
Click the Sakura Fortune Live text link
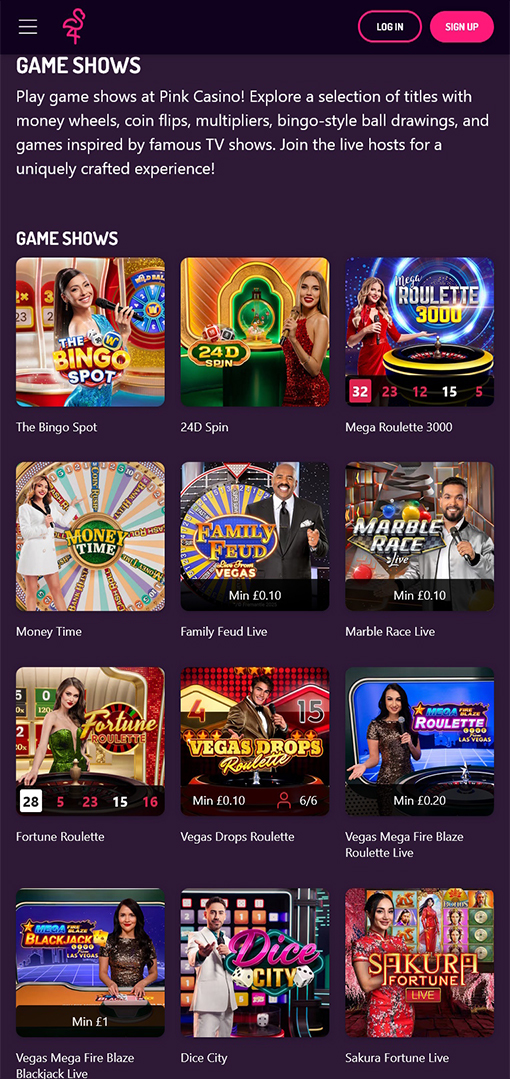tap(397, 1058)
